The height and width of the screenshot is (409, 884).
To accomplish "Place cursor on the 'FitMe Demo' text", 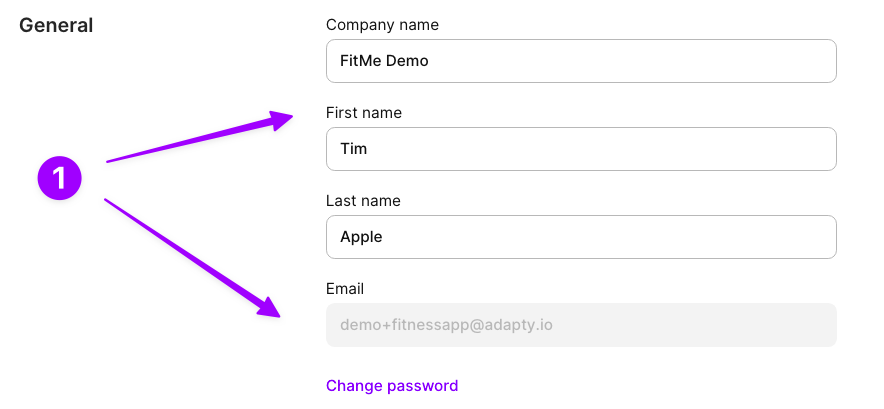I will (384, 61).
